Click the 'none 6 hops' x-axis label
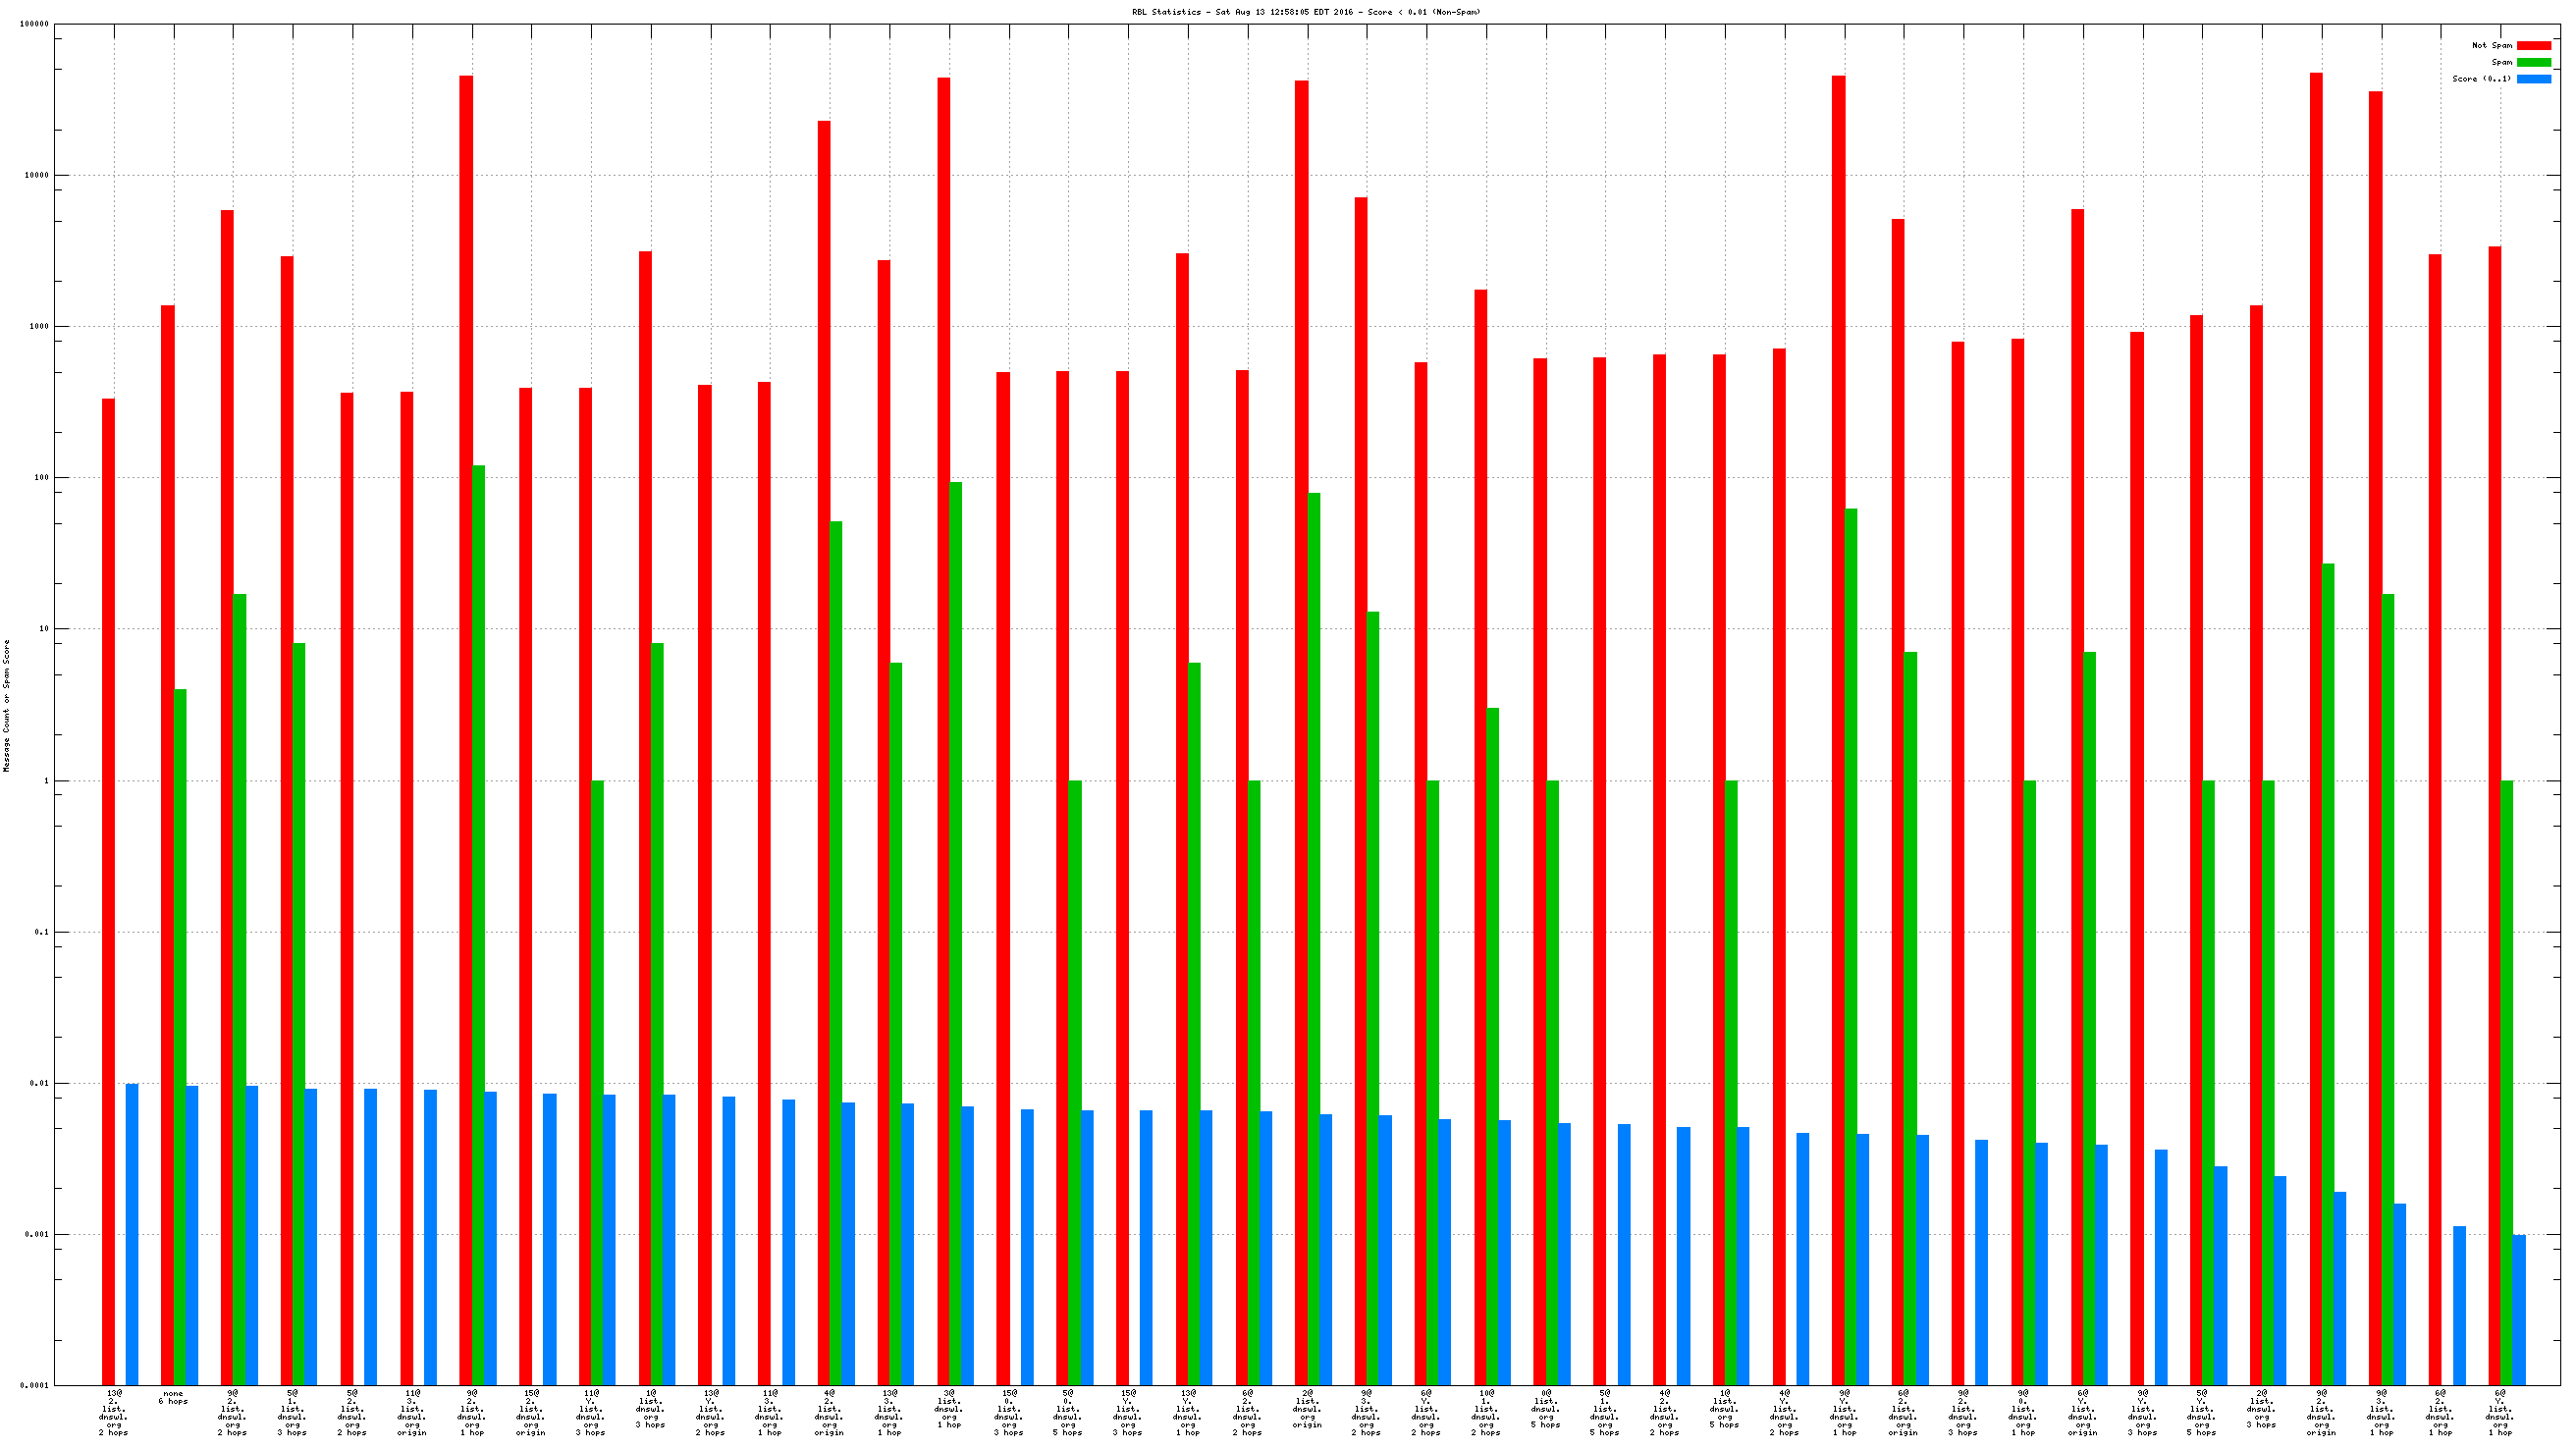The height and width of the screenshot is (1449, 2576). coord(173,1397)
